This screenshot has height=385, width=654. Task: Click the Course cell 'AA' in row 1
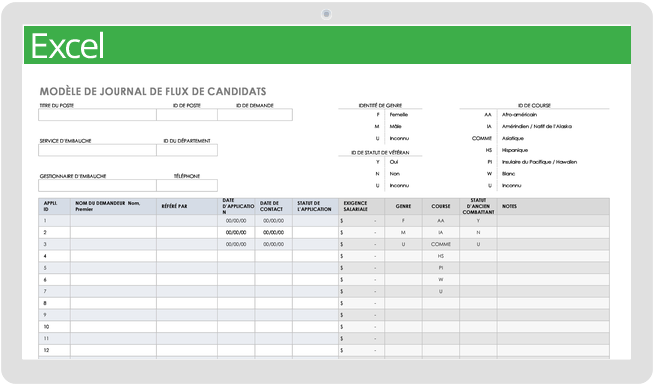click(441, 221)
